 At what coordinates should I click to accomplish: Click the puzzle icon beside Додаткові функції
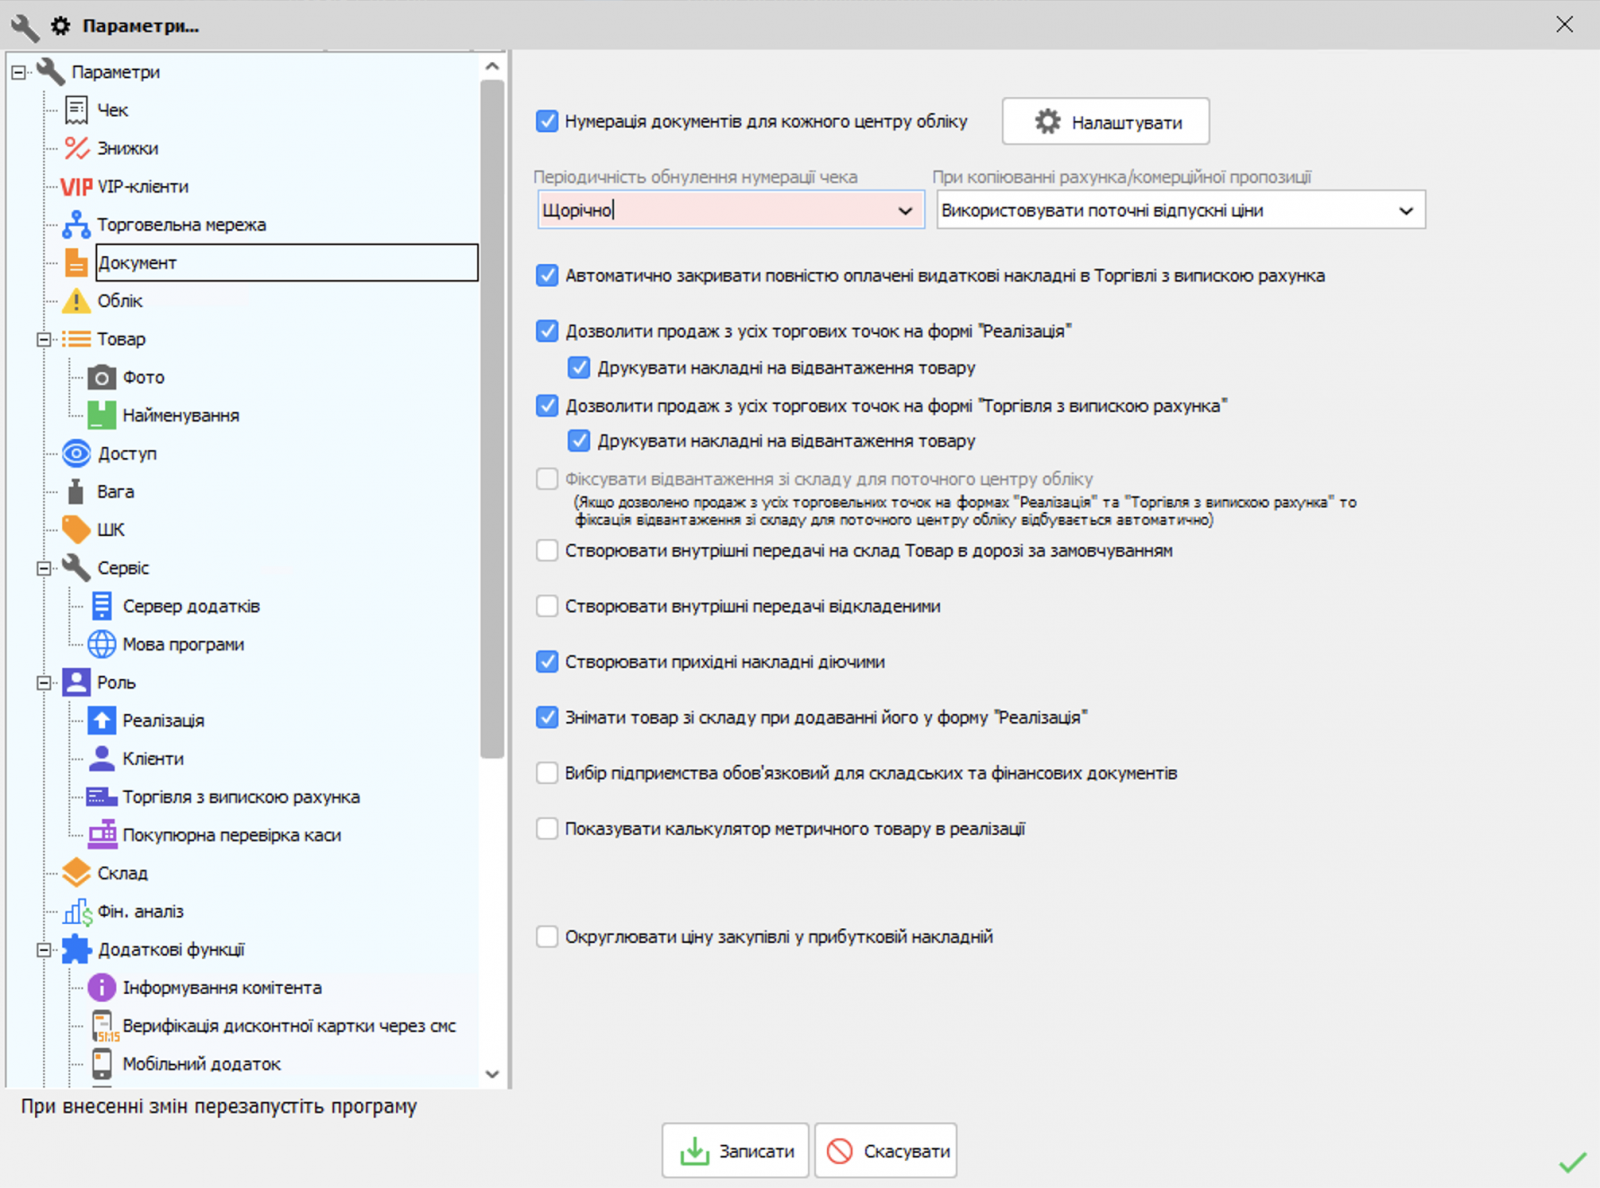76,950
